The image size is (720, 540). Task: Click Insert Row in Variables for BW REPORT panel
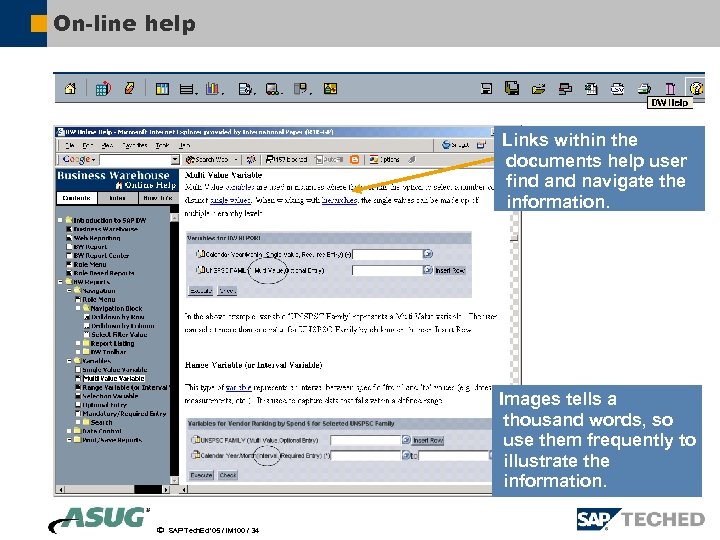tap(450, 270)
